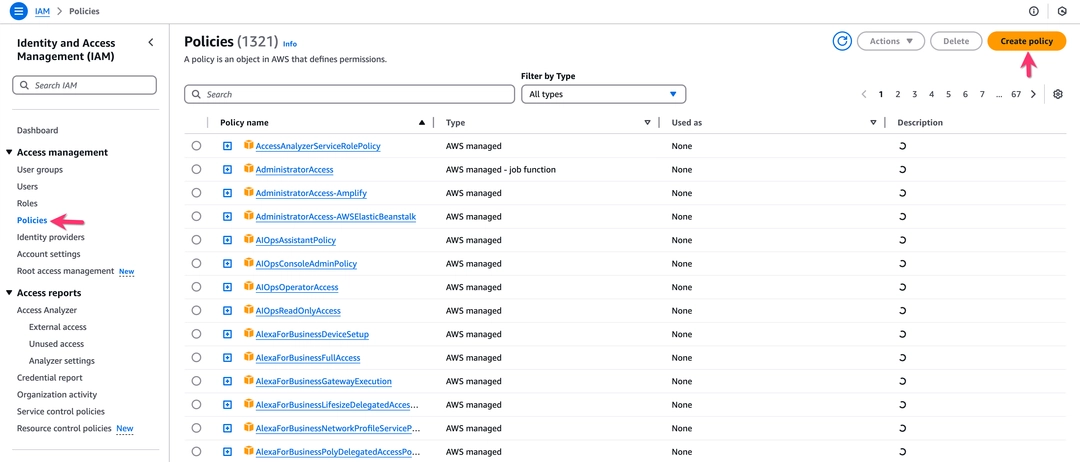Open Filter by Type dropdown
The image size is (1080, 462).
(603, 94)
